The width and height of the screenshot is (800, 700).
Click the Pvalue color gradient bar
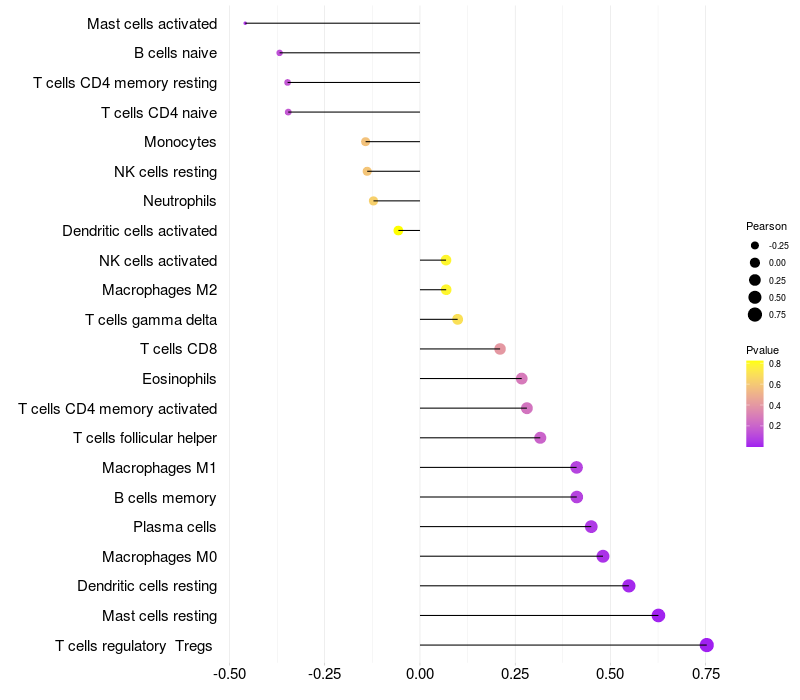[755, 404]
